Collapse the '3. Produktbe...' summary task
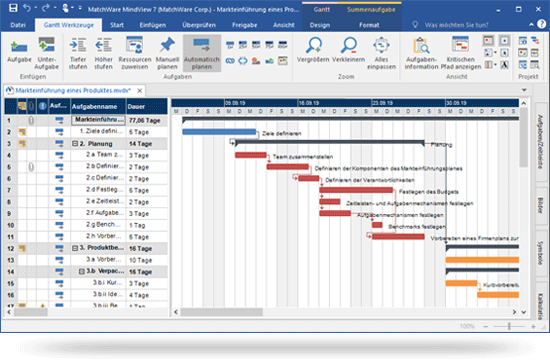The height and width of the screenshot is (363, 550). (75, 248)
